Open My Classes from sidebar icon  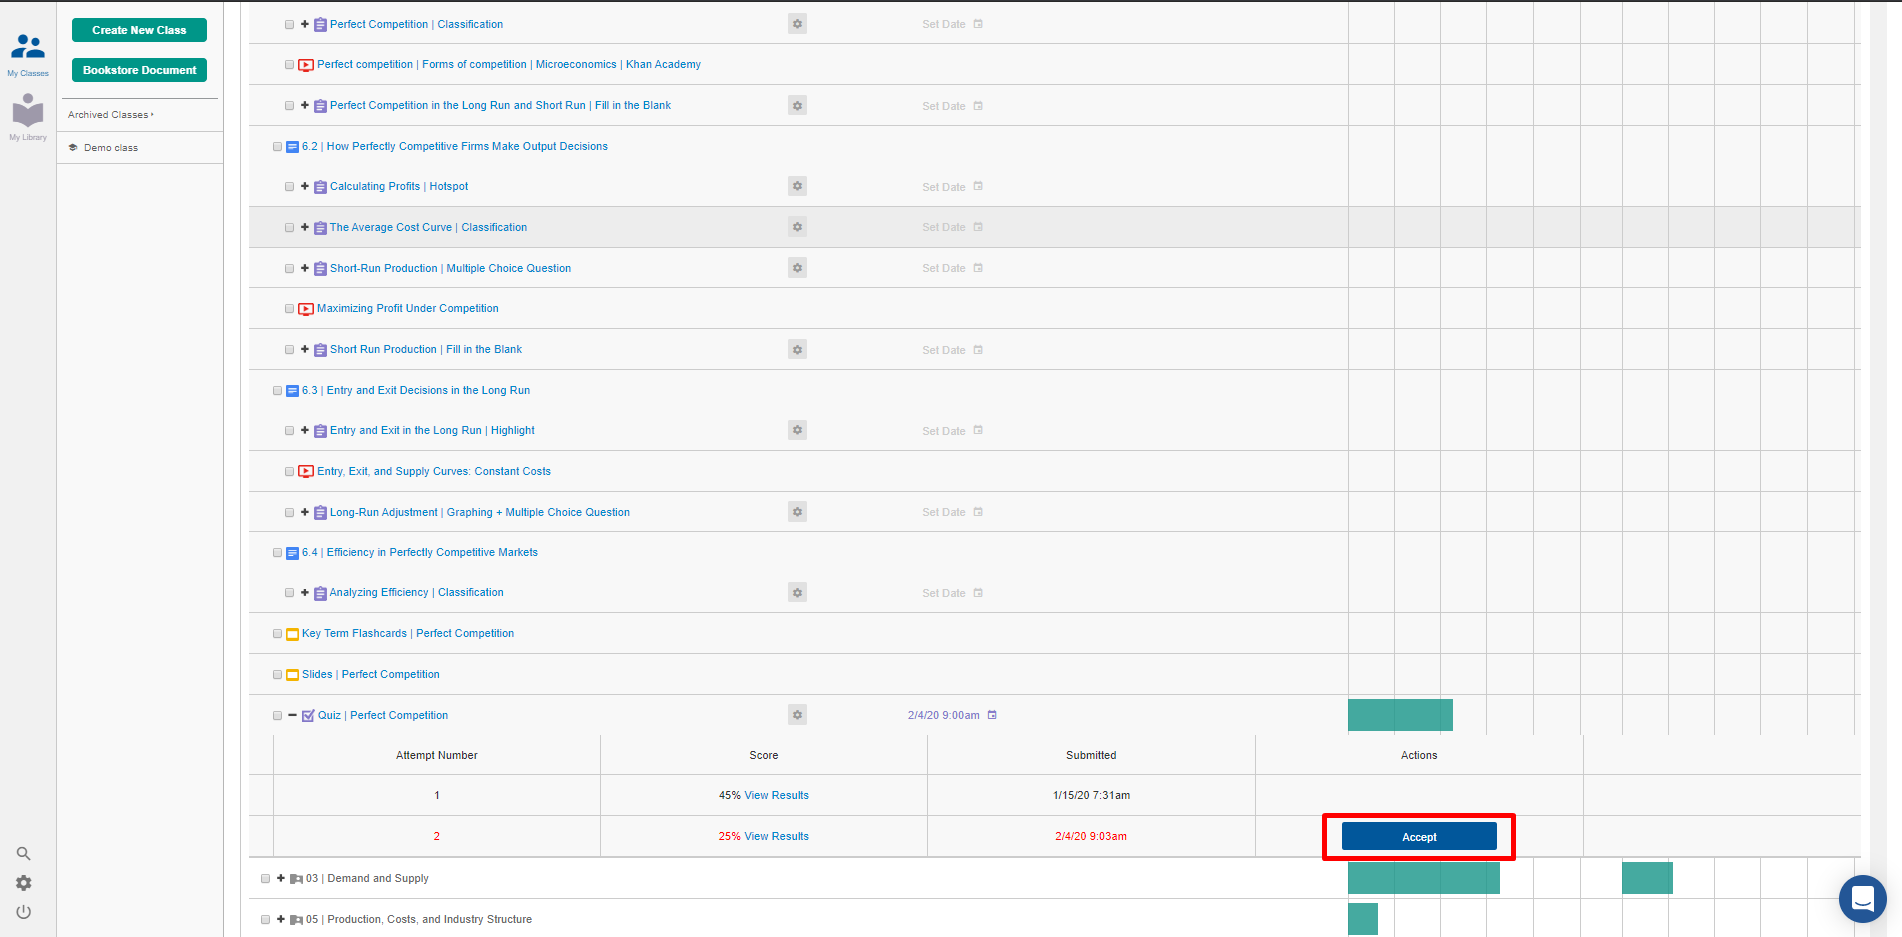(x=28, y=53)
